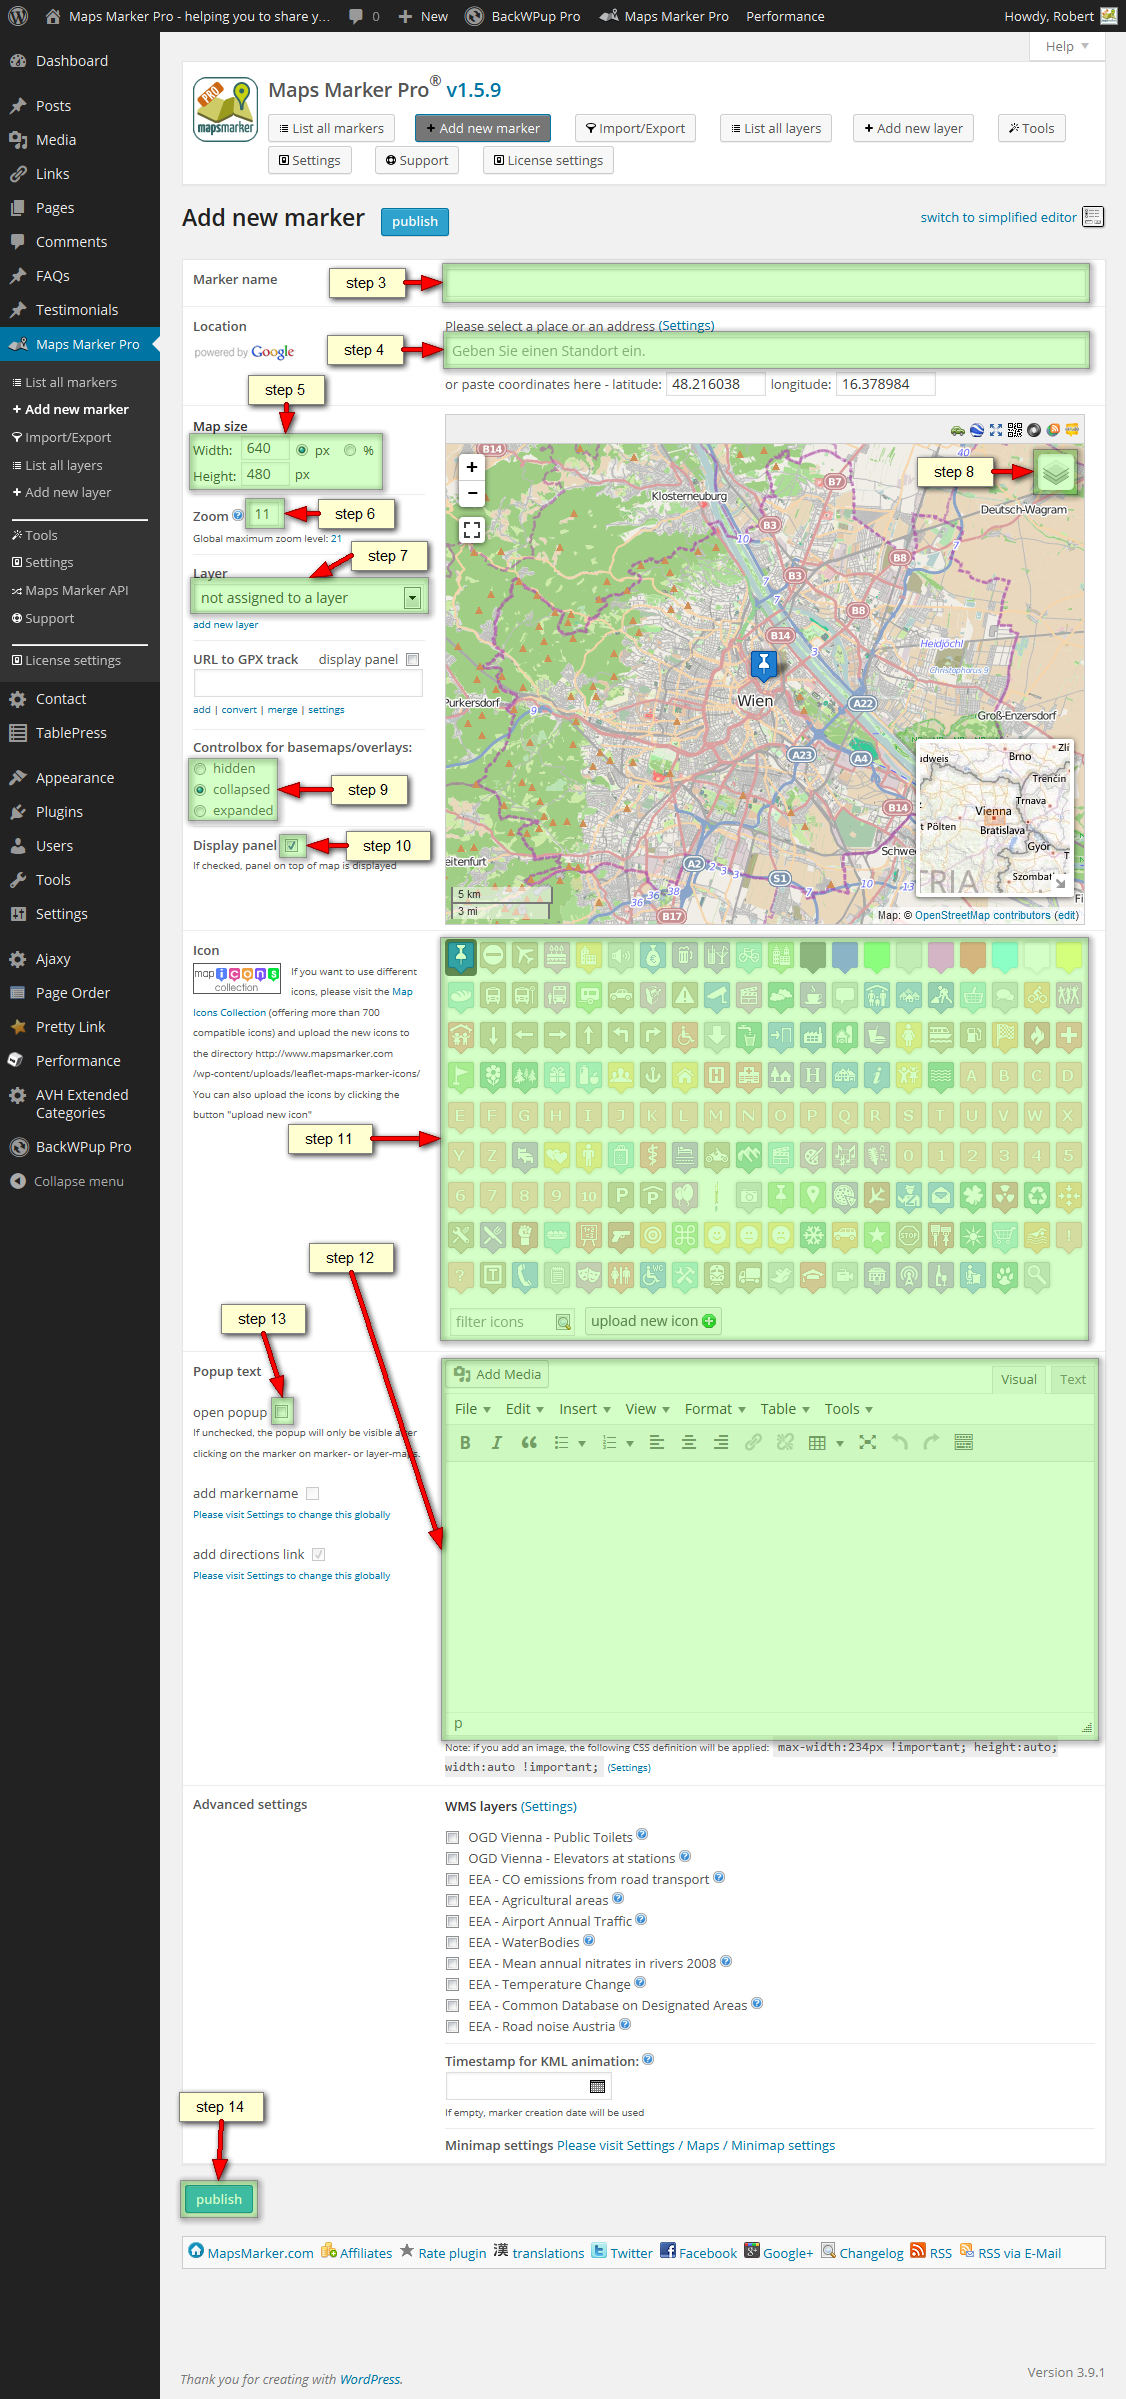Click Italic in the popup text editor
The image size is (1126, 2399).
497,1442
